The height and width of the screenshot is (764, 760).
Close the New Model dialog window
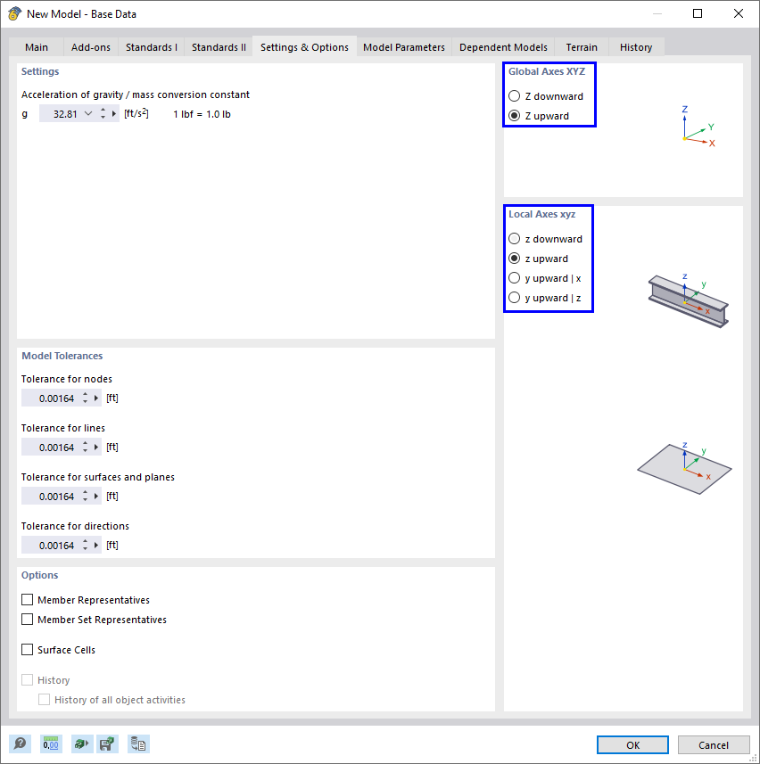click(x=738, y=14)
